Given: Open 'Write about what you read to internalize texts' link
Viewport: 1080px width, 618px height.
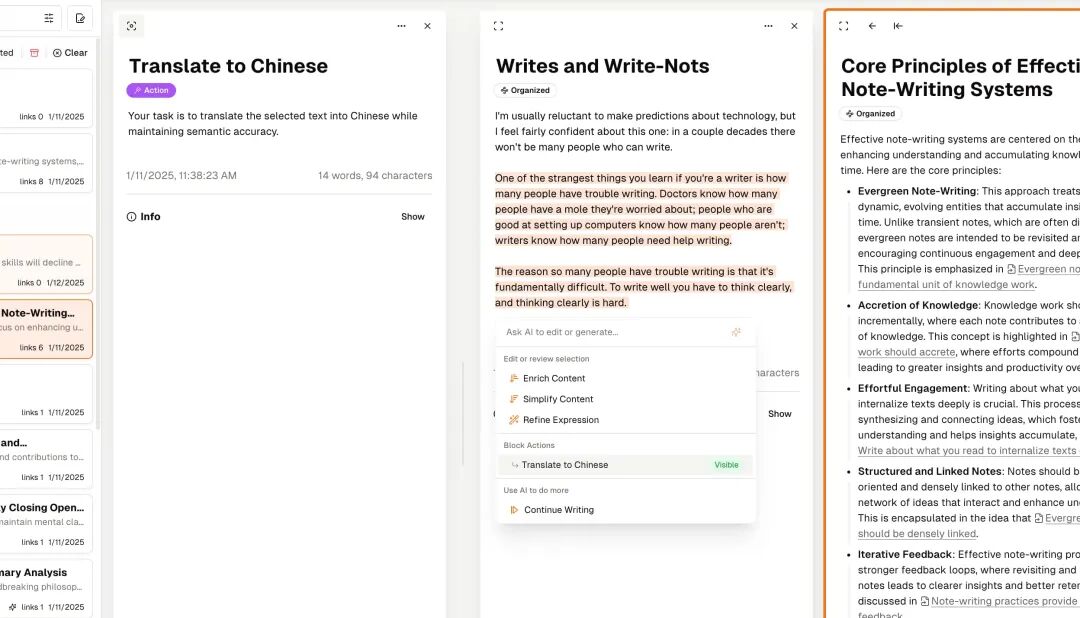Looking at the screenshot, I should (966, 451).
